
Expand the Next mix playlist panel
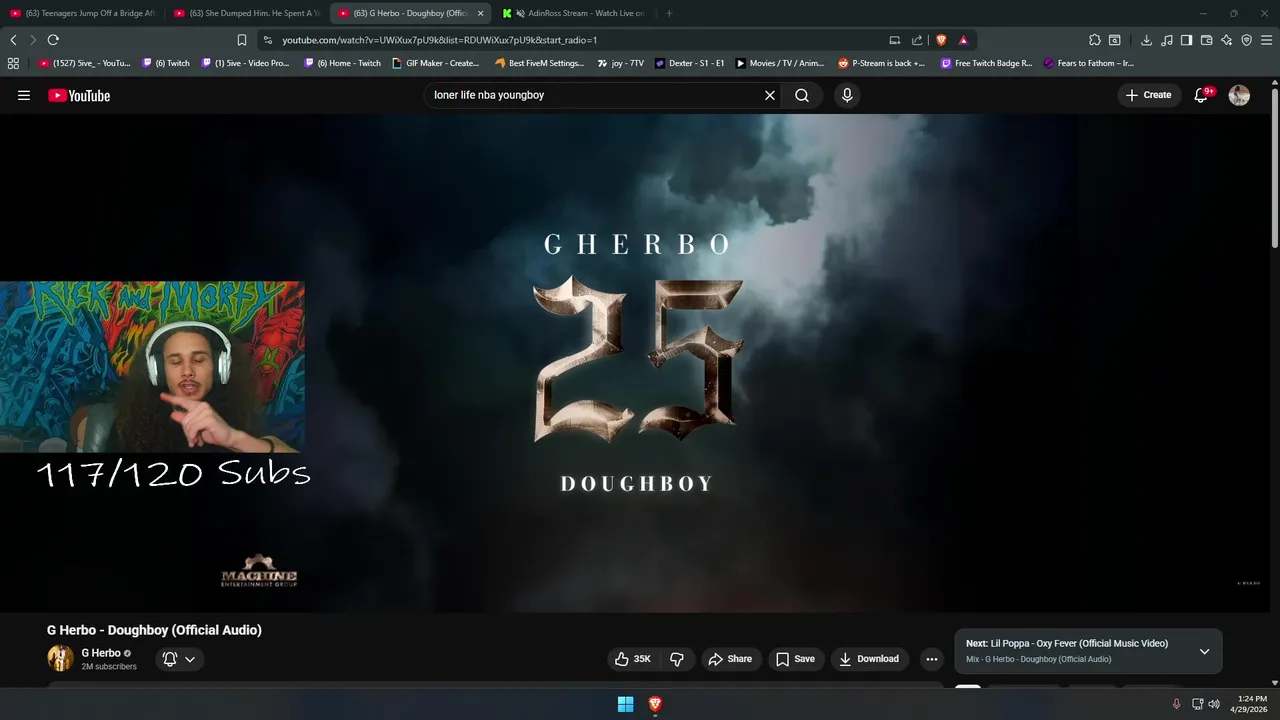(x=1204, y=651)
